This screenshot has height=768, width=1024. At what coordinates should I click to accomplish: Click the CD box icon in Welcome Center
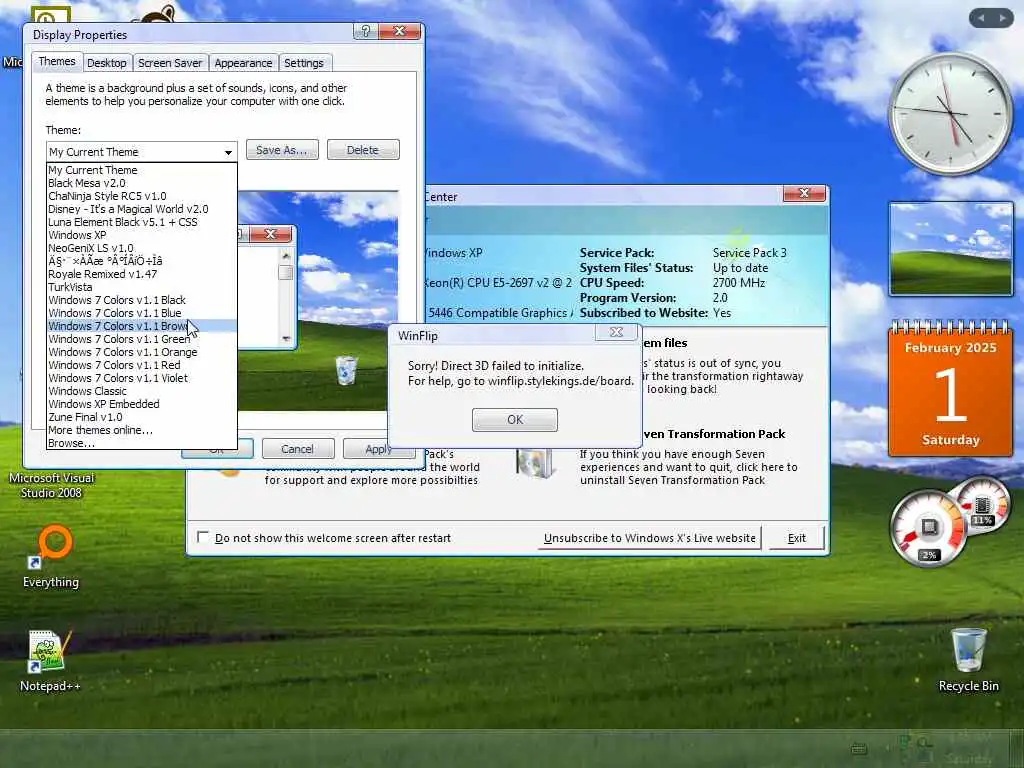coord(534,463)
